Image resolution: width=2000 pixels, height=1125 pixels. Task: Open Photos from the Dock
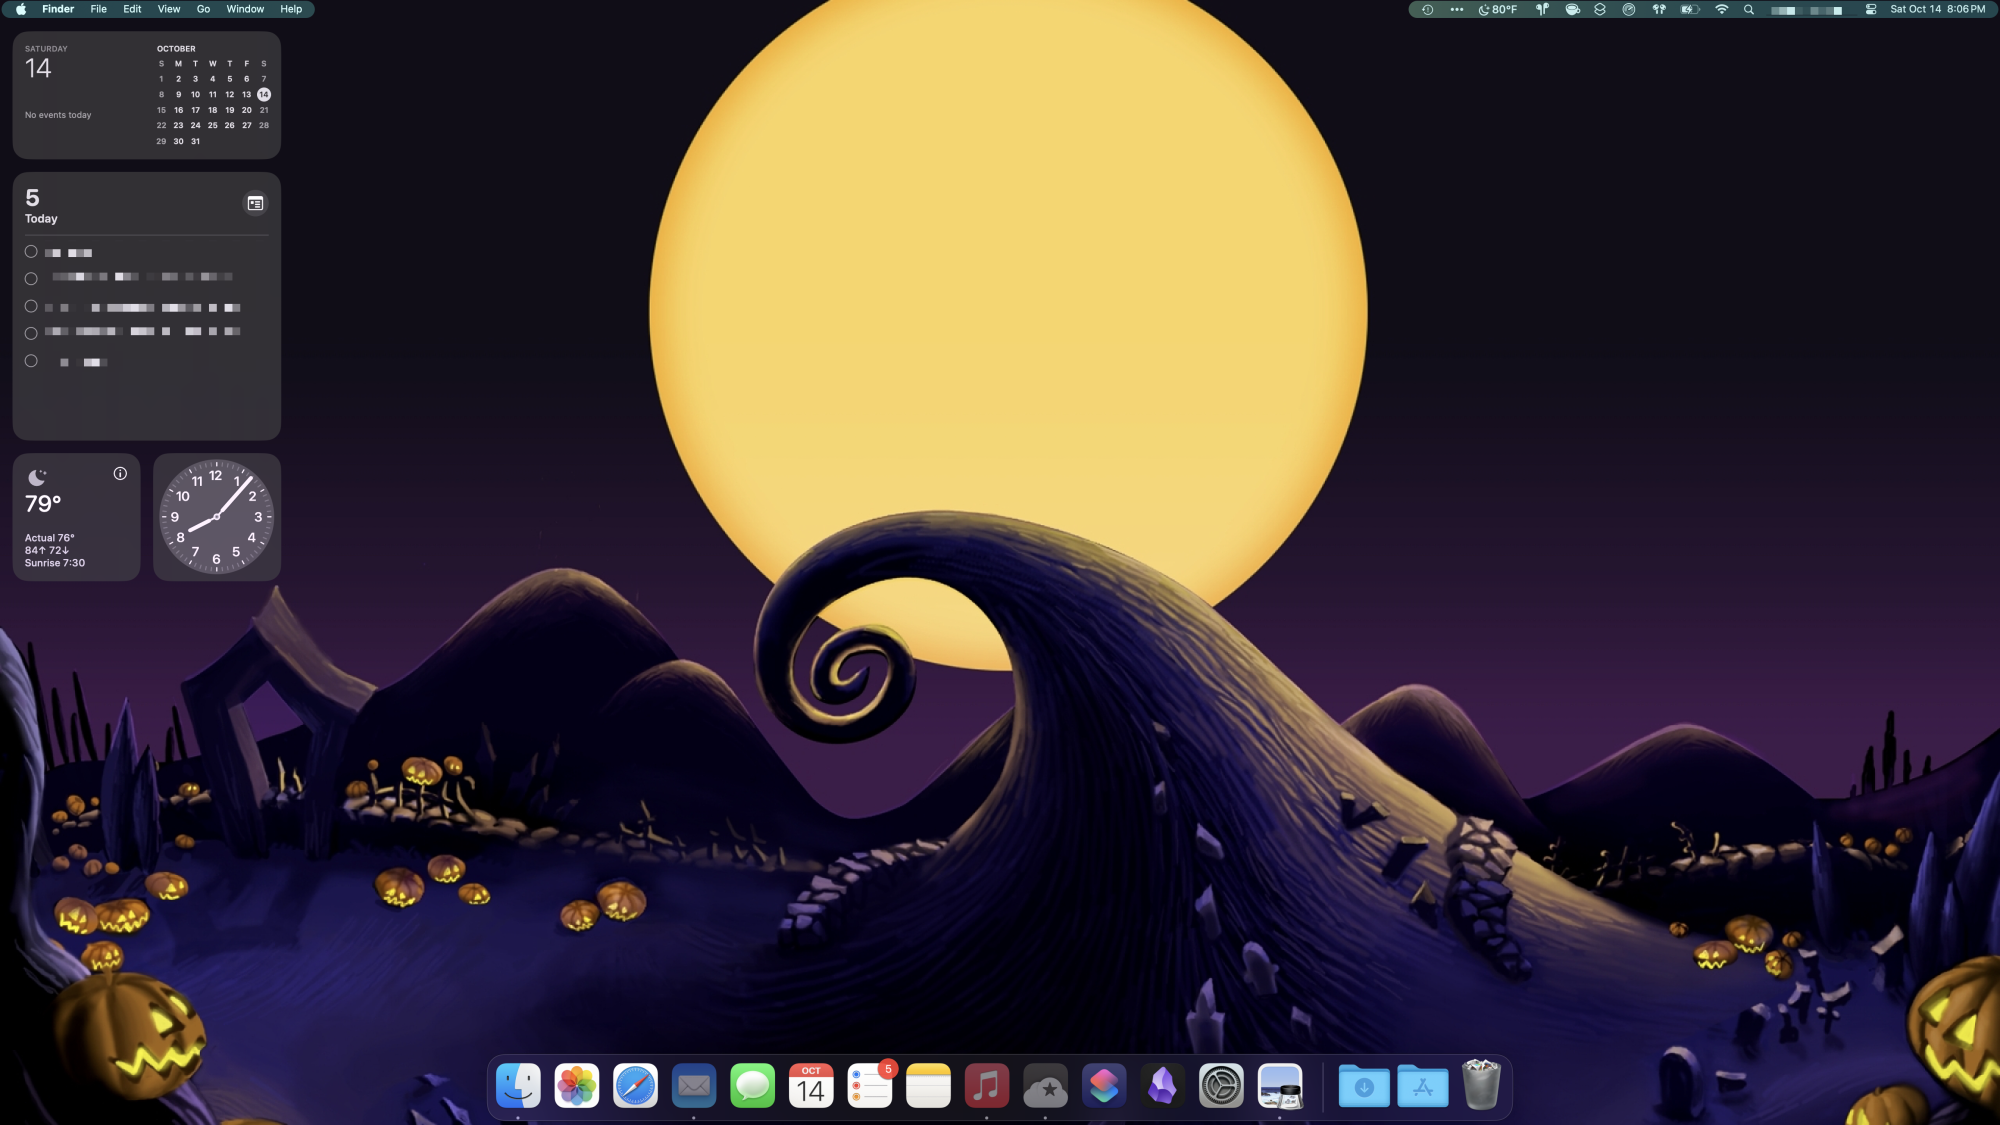[577, 1085]
